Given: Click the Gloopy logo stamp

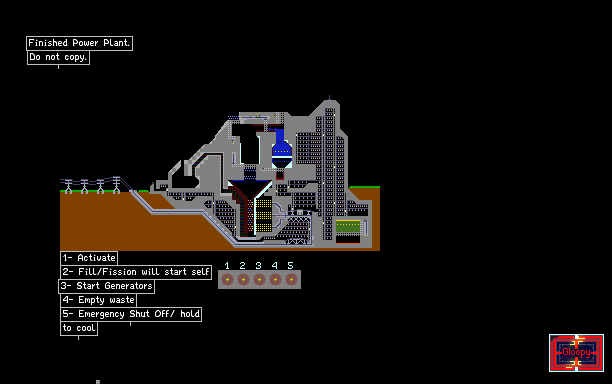Looking at the screenshot, I should pyautogui.click(x=576, y=353).
